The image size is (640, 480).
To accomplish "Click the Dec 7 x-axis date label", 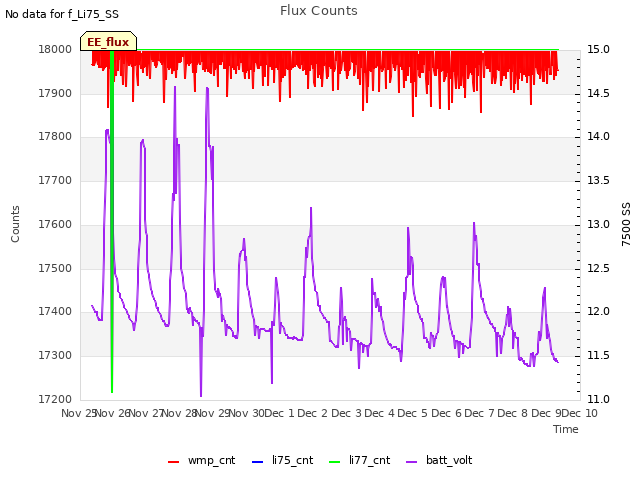I will (480, 413).
